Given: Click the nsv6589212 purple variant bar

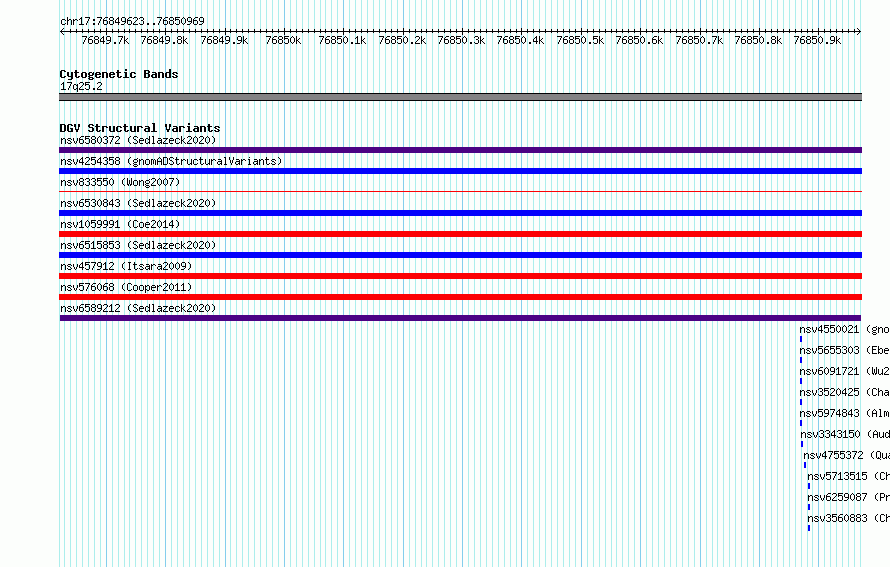Looking at the screenshot, I should click(x=460, y=318).
